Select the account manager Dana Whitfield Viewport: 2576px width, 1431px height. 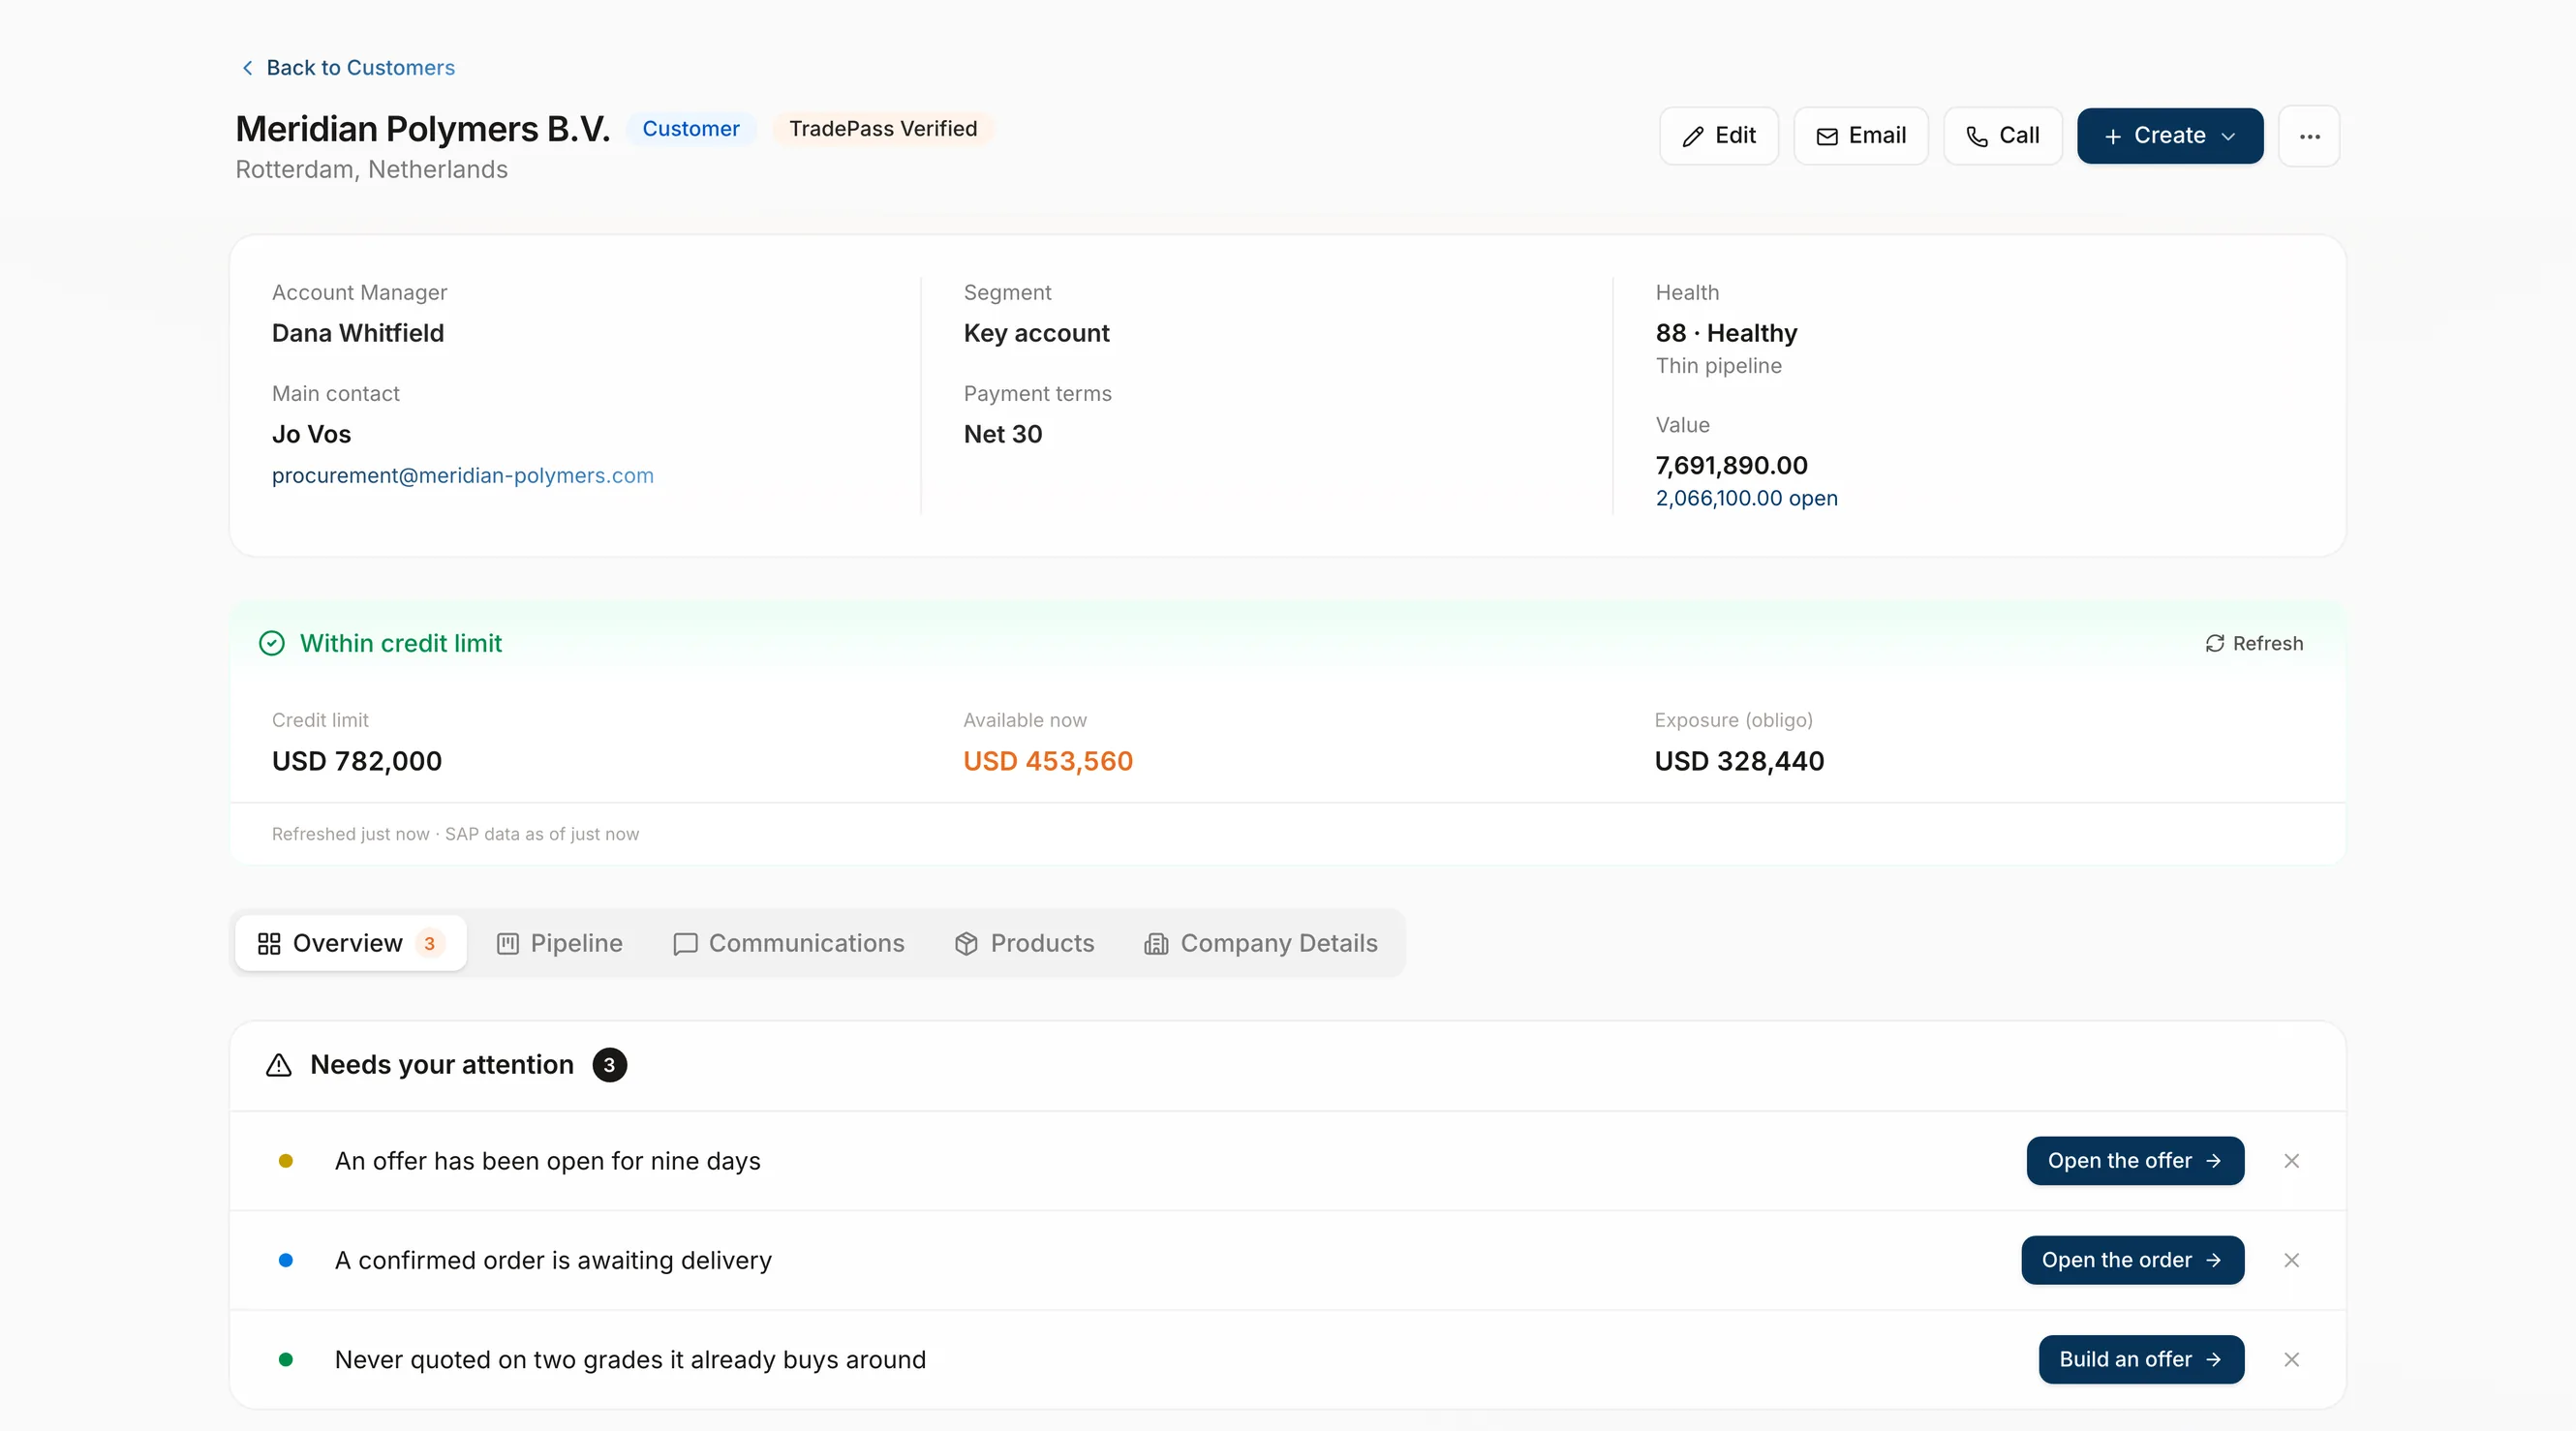[358, 333]
